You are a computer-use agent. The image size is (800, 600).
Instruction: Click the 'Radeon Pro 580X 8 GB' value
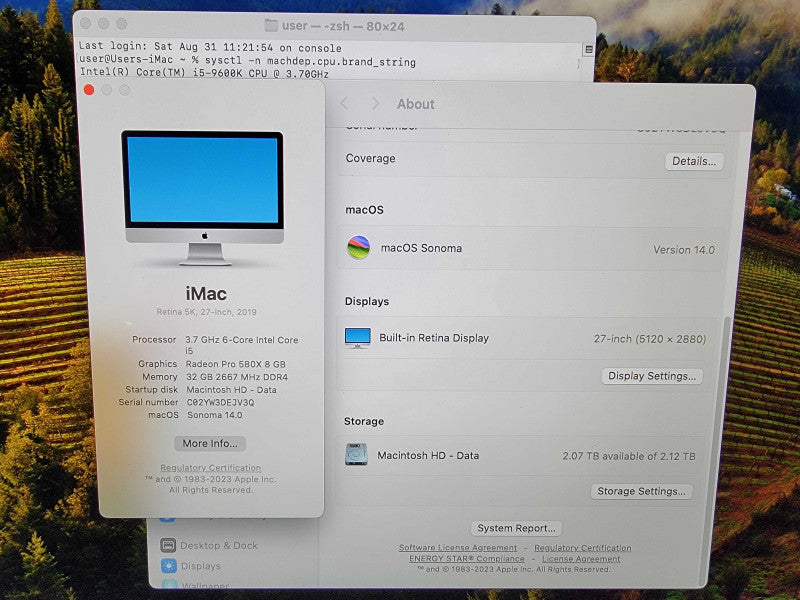click(236, 364)
